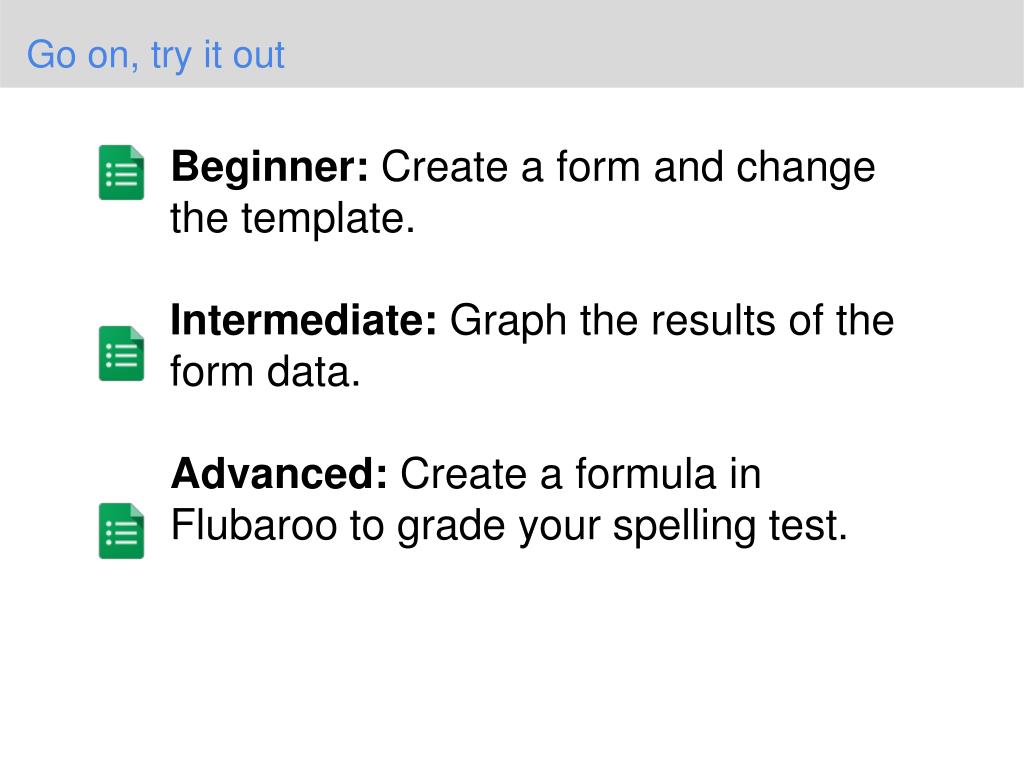
Task: Click the Google Forms icon beside Intermediate
Action: tap(121, 353)
